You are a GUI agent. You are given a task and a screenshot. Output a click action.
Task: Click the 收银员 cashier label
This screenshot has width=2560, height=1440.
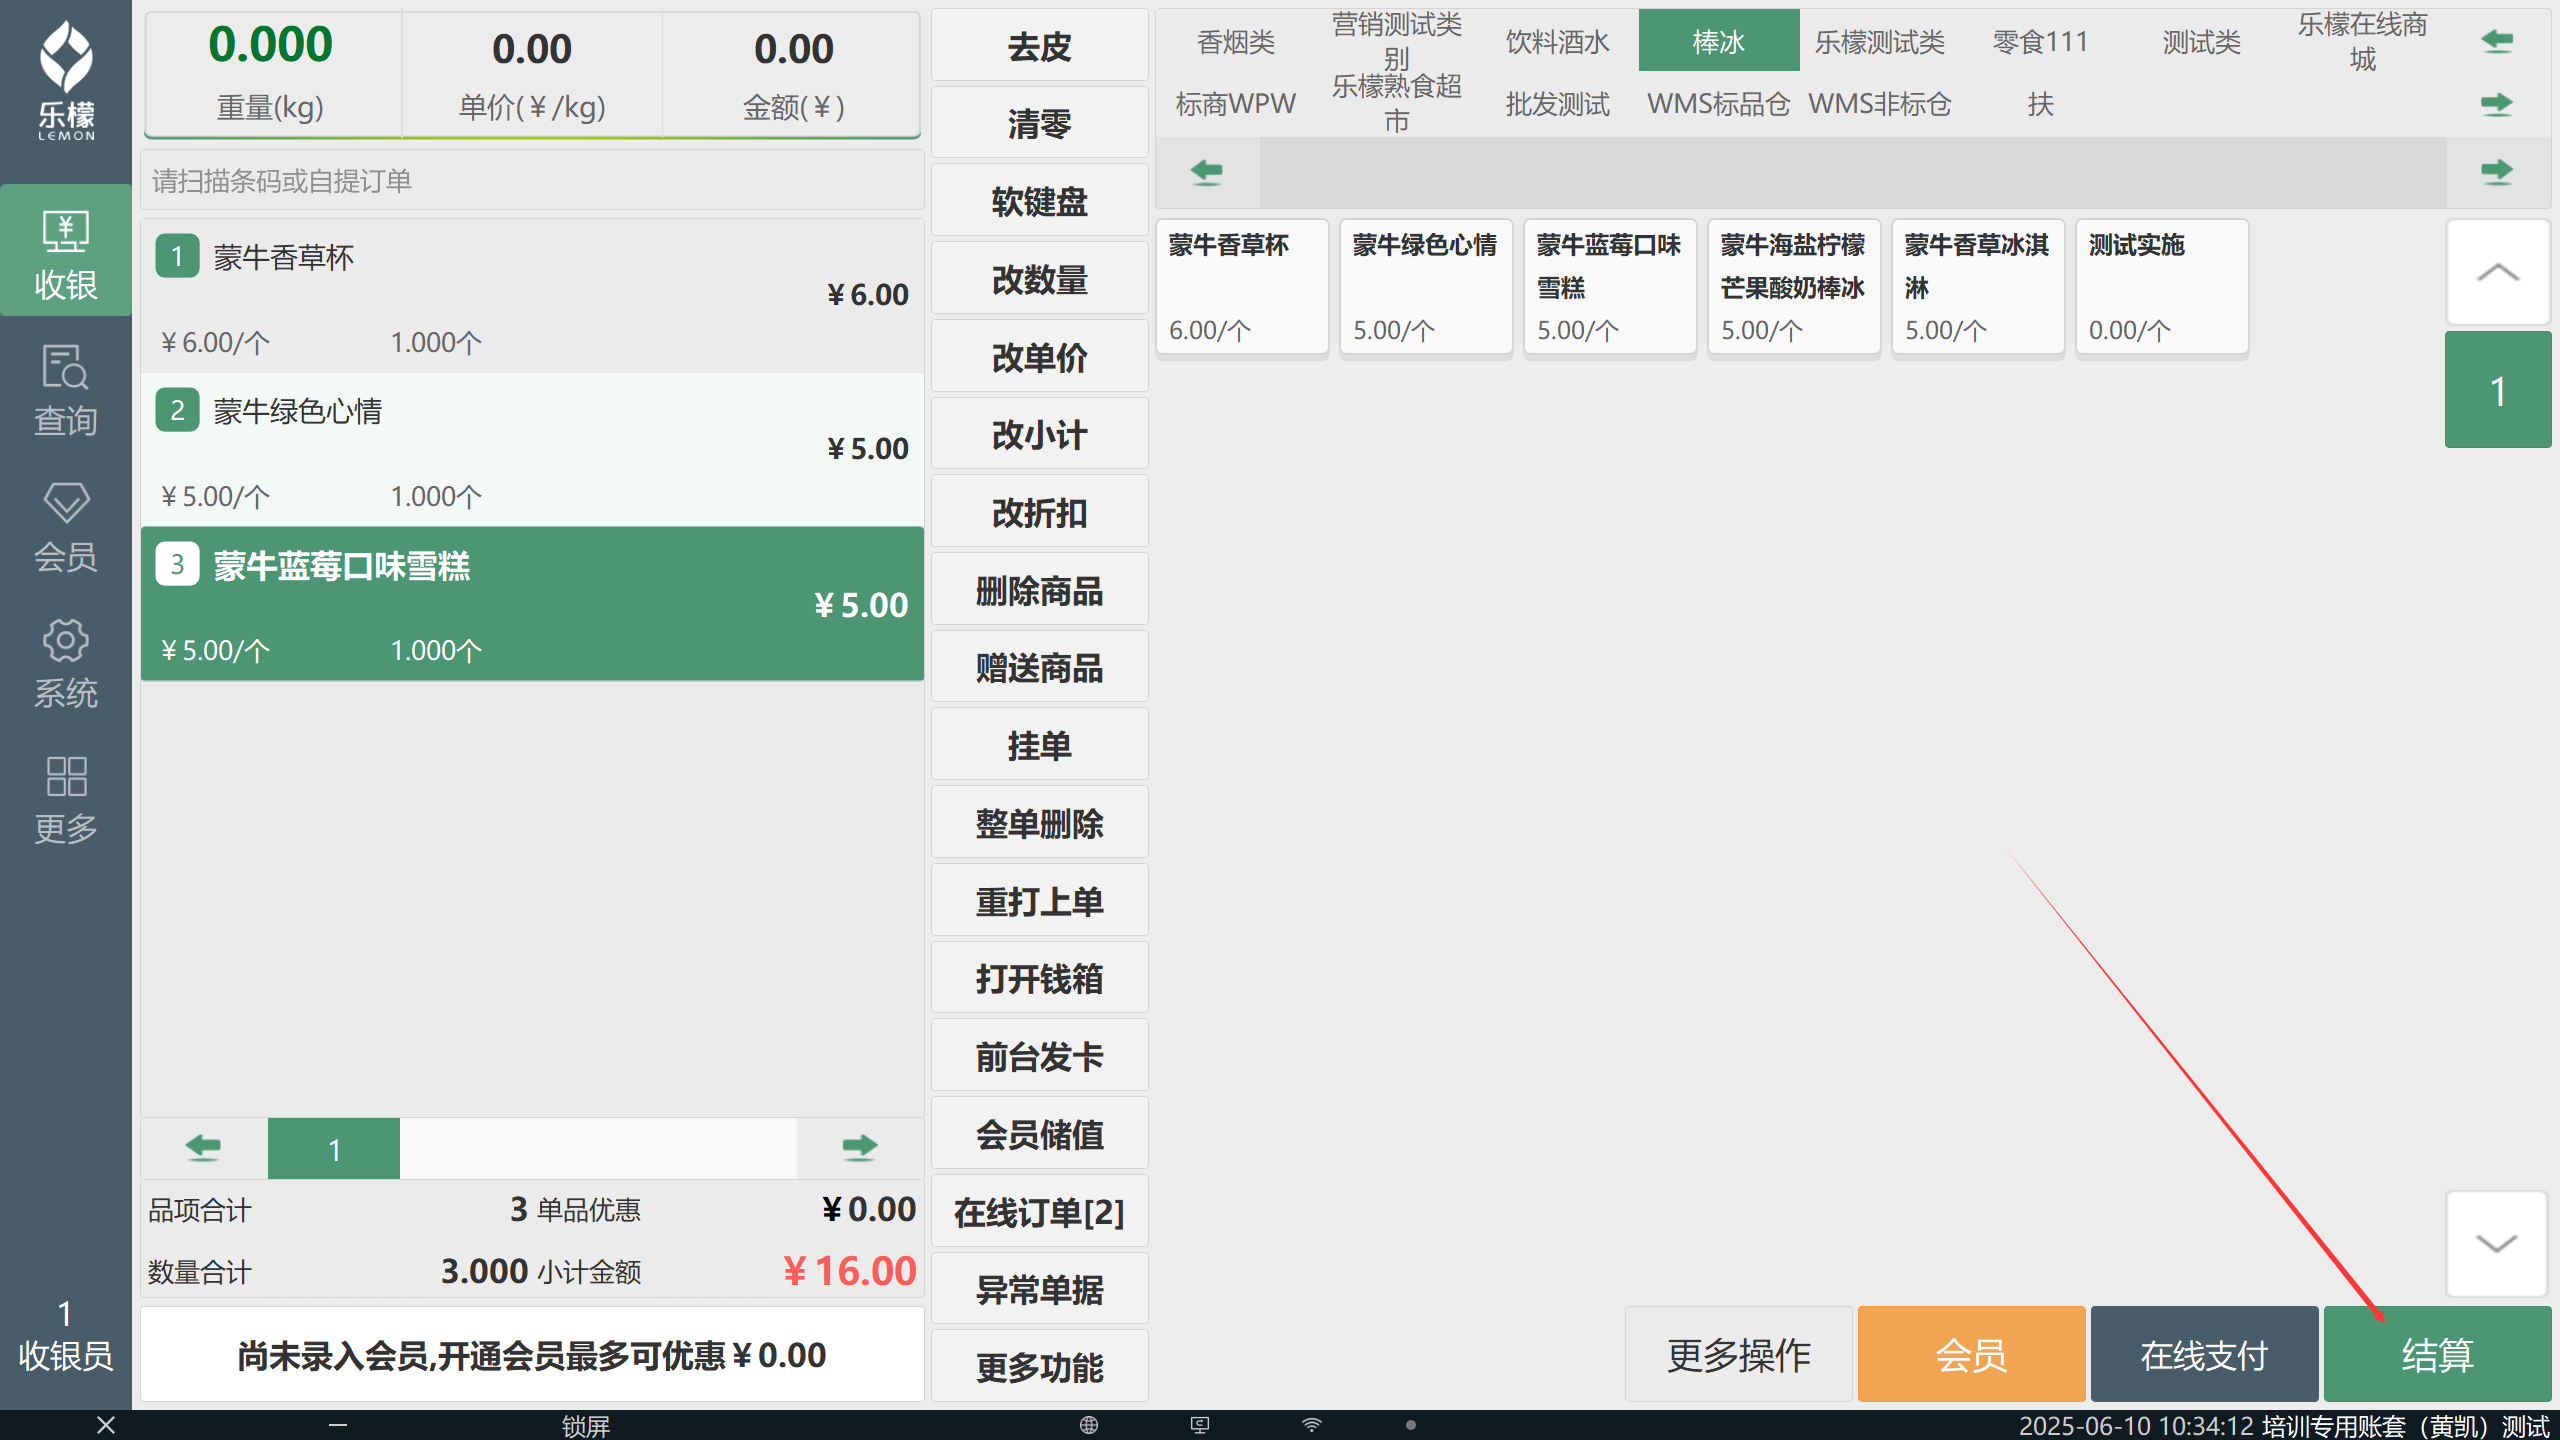(x=66, y=1354)
